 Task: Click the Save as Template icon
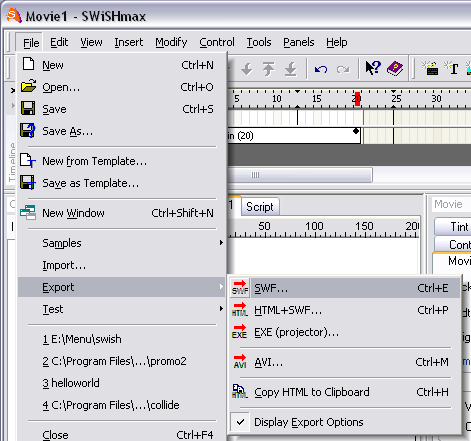(x=28, y=182)
